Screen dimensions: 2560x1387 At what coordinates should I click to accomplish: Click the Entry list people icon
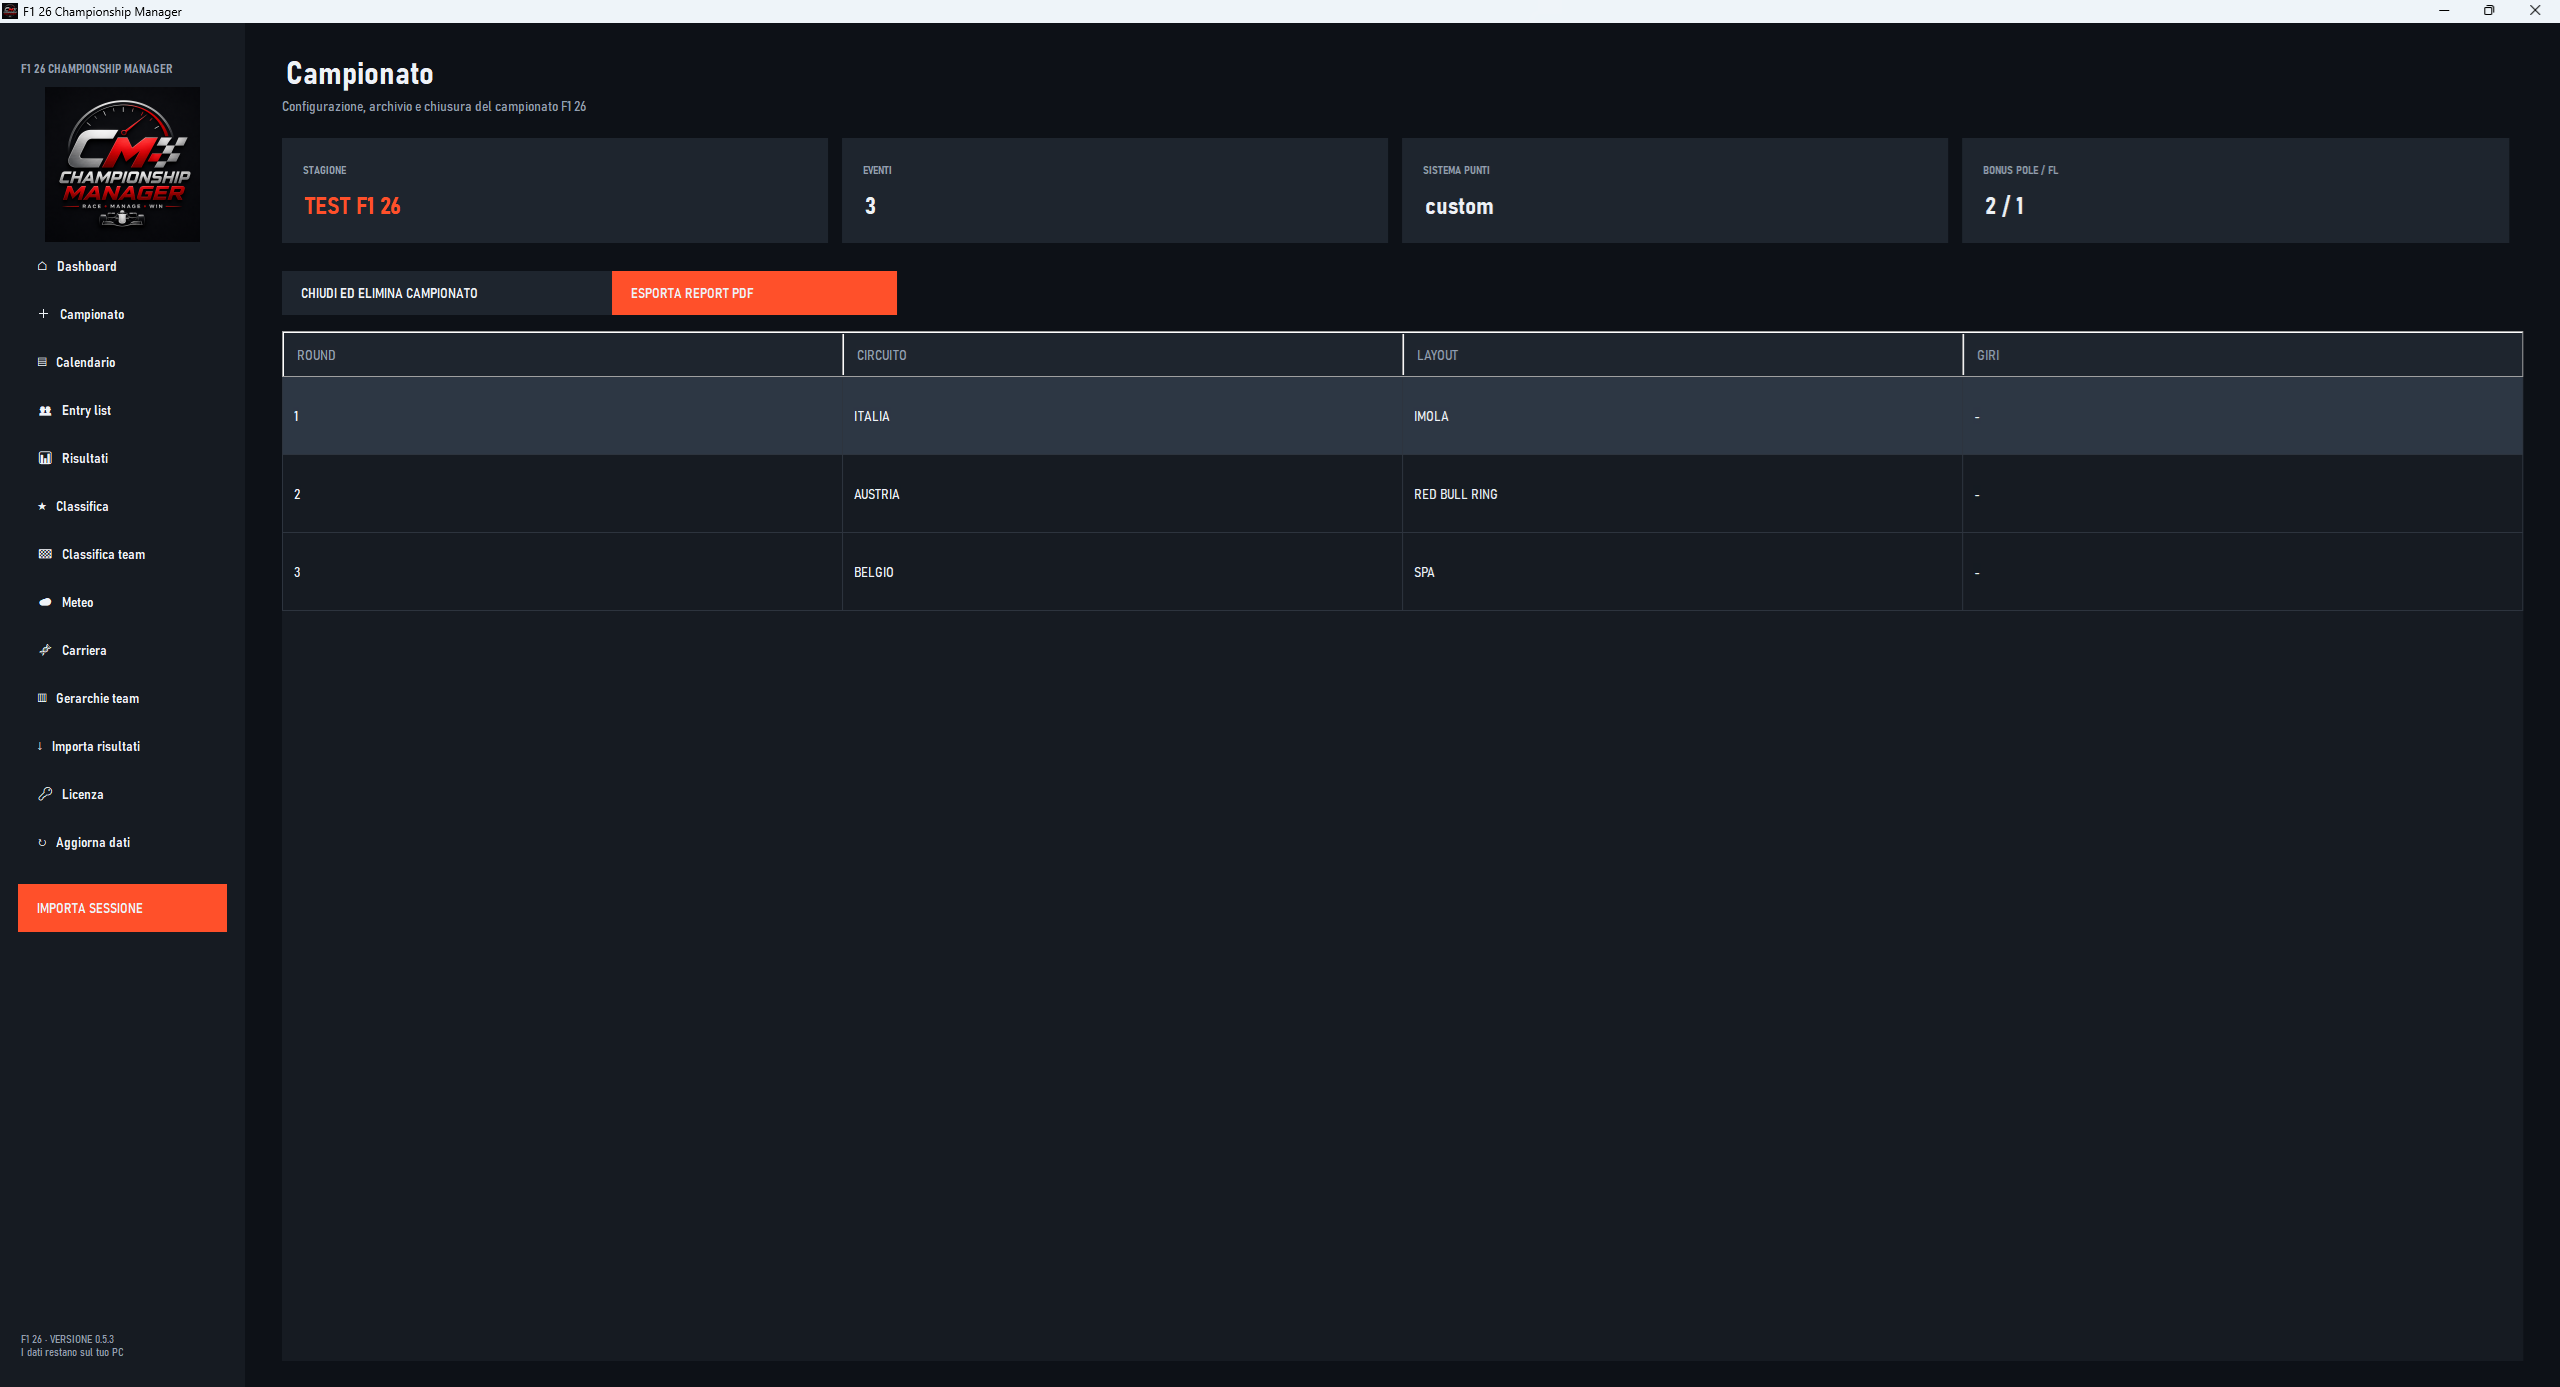[45, 411]
